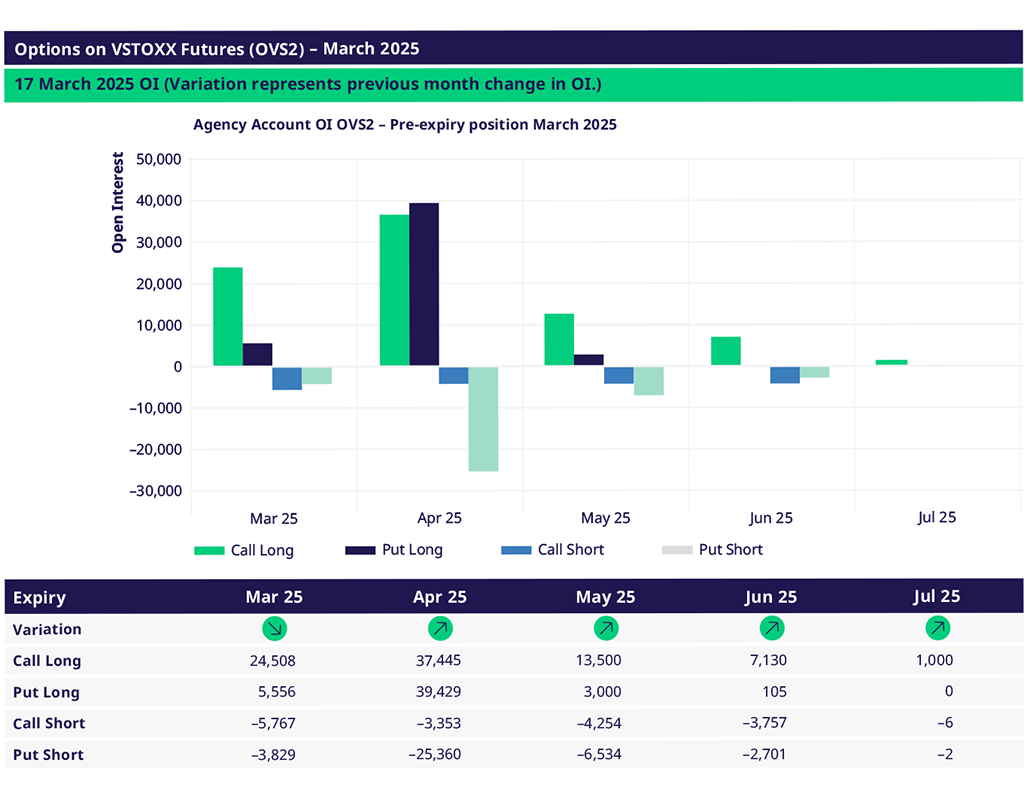Click the Jun 25 x-axis label

point(771,518)
